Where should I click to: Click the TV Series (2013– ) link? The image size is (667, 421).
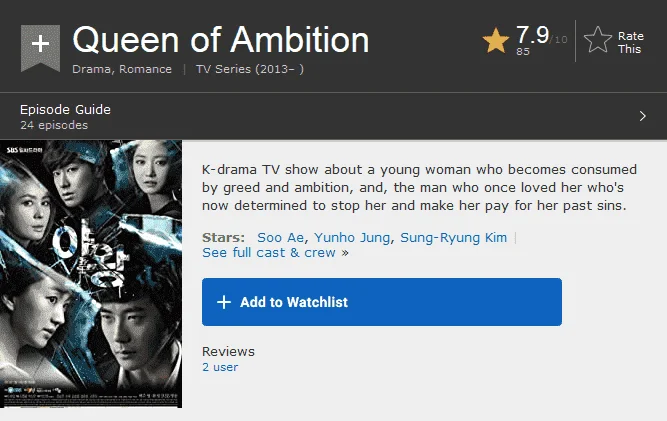[250, 69]
